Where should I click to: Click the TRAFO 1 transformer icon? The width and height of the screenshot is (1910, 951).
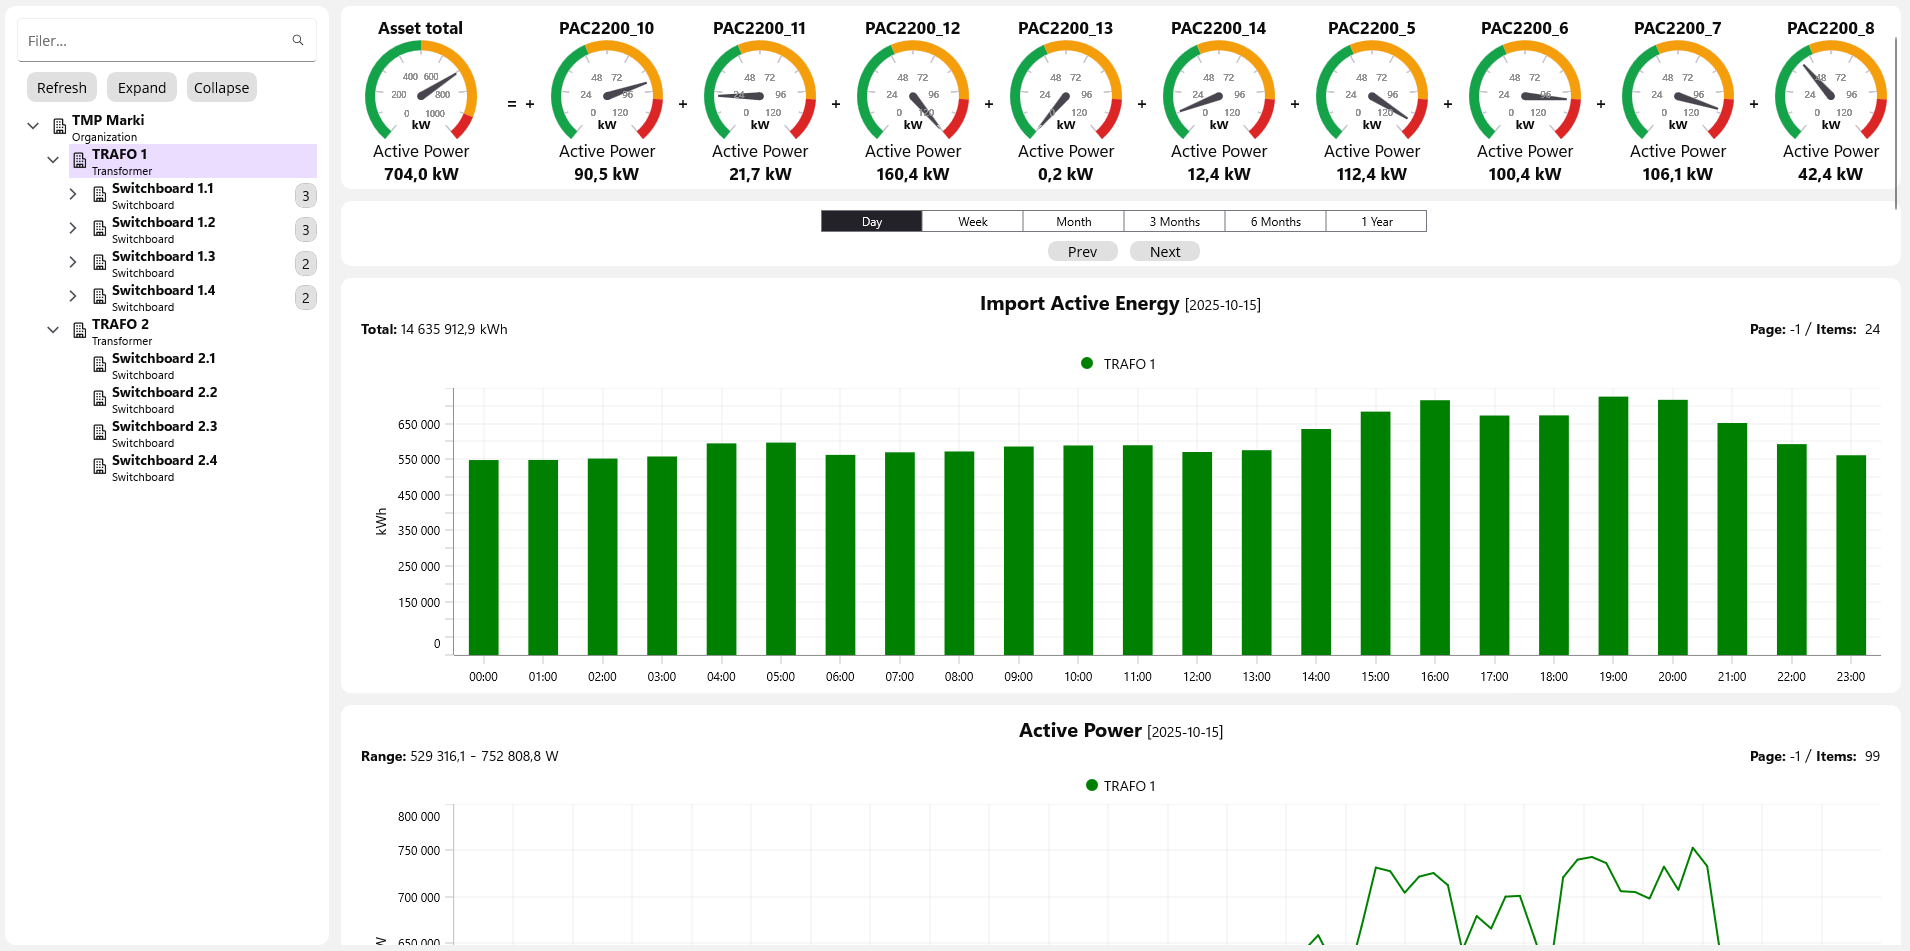(x=80, y=161)
